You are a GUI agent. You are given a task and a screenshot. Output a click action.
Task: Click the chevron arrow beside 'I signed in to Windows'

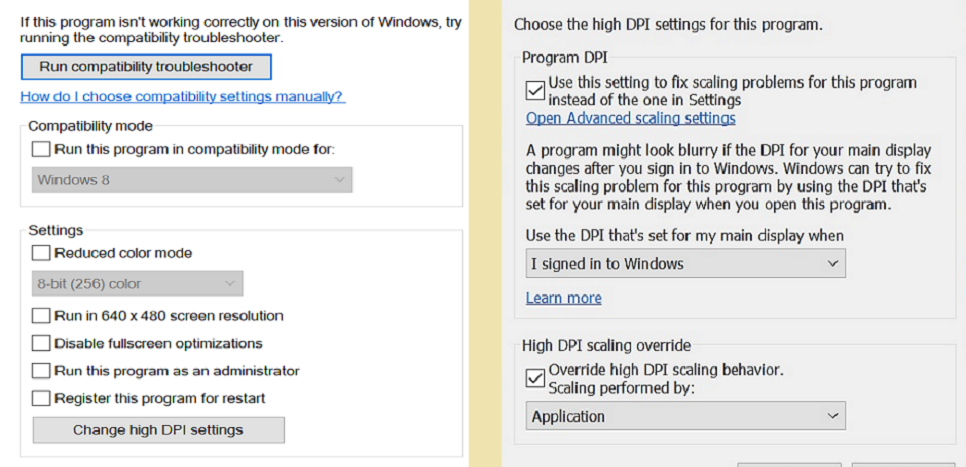(832, 264)
